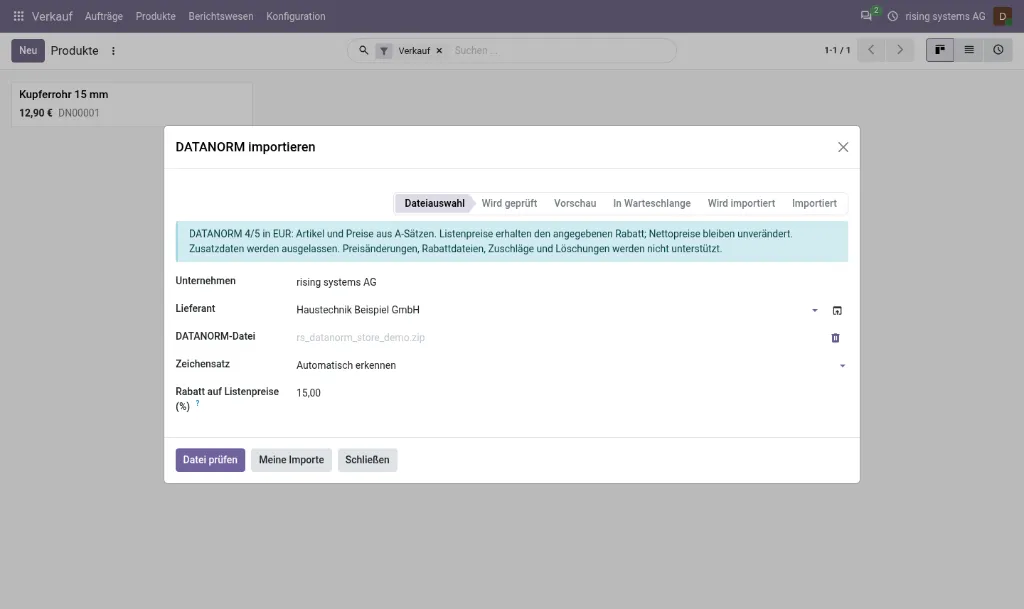The width and height of the screenshot is (1024, 609).
Task: Open the apps grid menu icon
Action: (x=18, y=16)
